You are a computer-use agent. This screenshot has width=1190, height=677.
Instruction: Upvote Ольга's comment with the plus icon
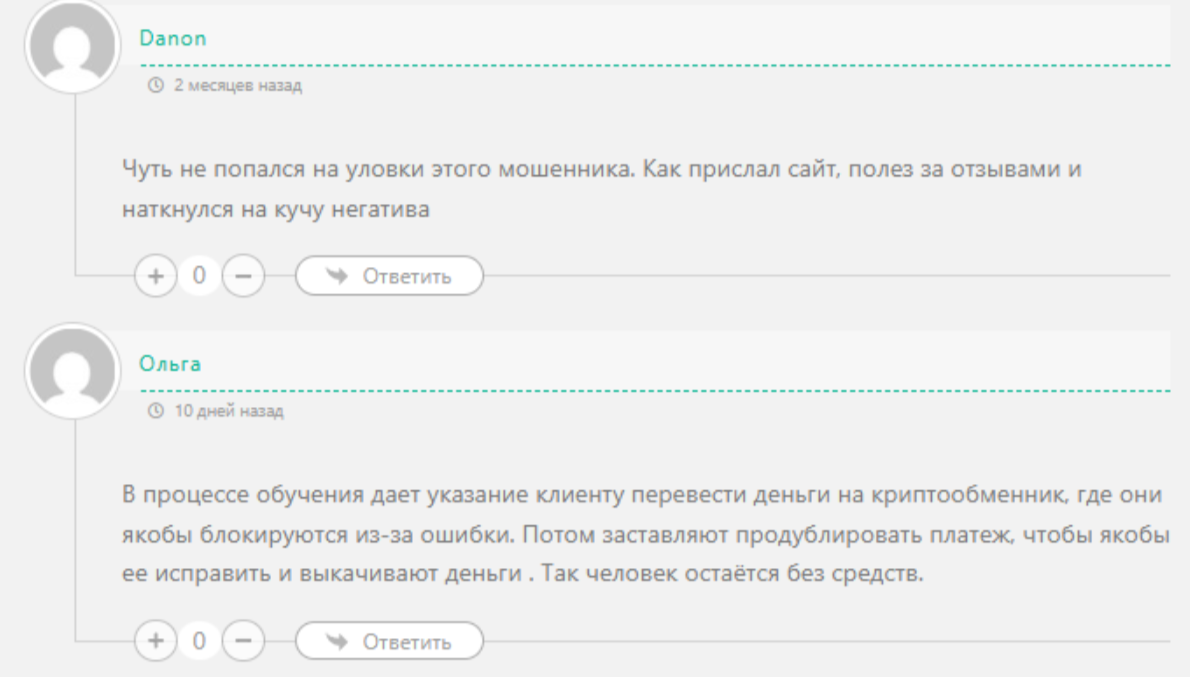click(156, 641)
